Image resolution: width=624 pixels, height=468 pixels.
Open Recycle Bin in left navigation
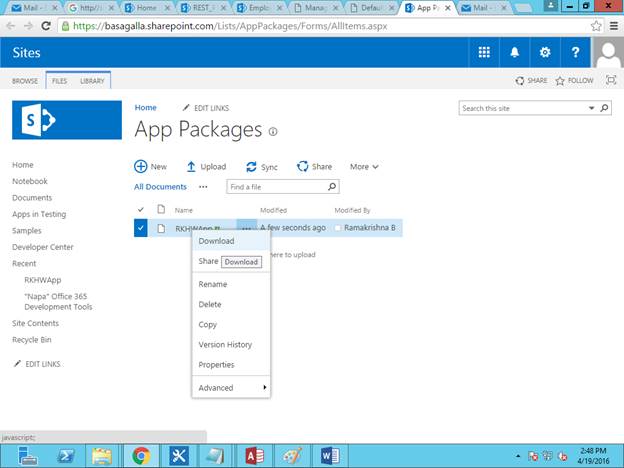(31, 339)
